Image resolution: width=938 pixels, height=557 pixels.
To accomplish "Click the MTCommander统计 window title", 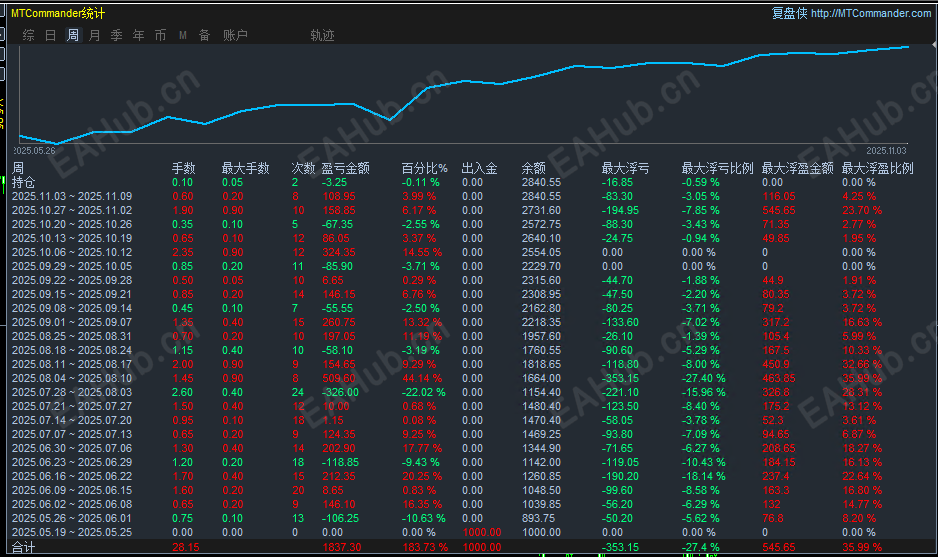I will click(x=58, y=13).
